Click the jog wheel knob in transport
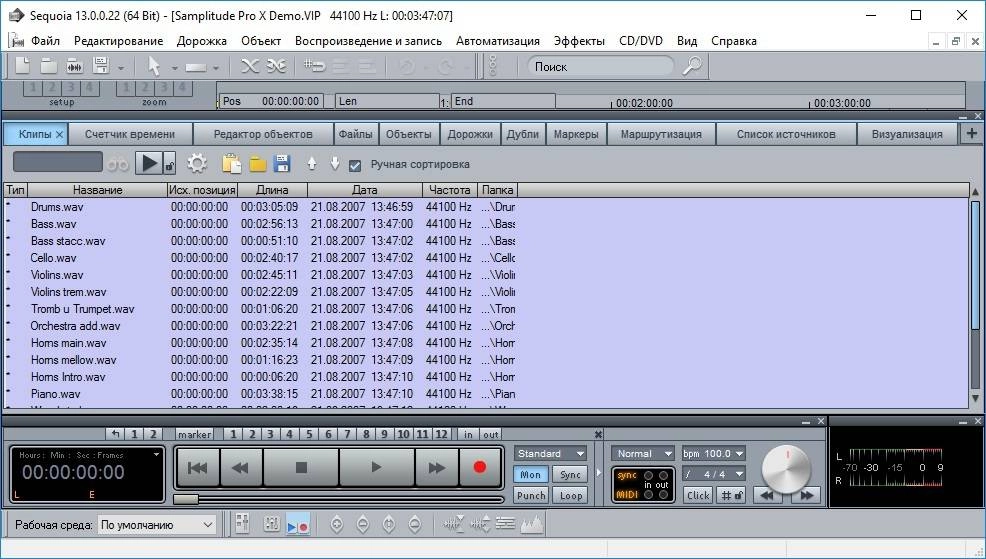The image size is (986, 559). point(786,469)
